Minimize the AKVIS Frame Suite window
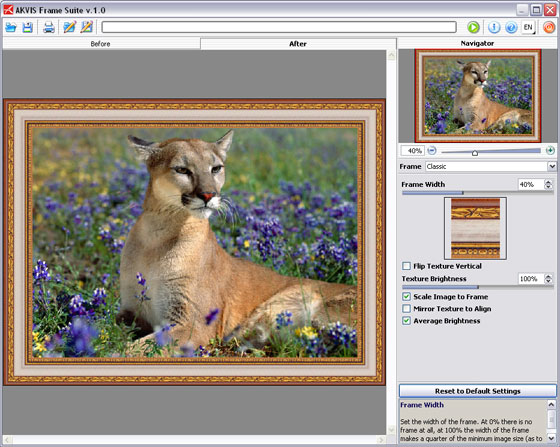Viewport: 560px width, 447px height. coord(522,10)
